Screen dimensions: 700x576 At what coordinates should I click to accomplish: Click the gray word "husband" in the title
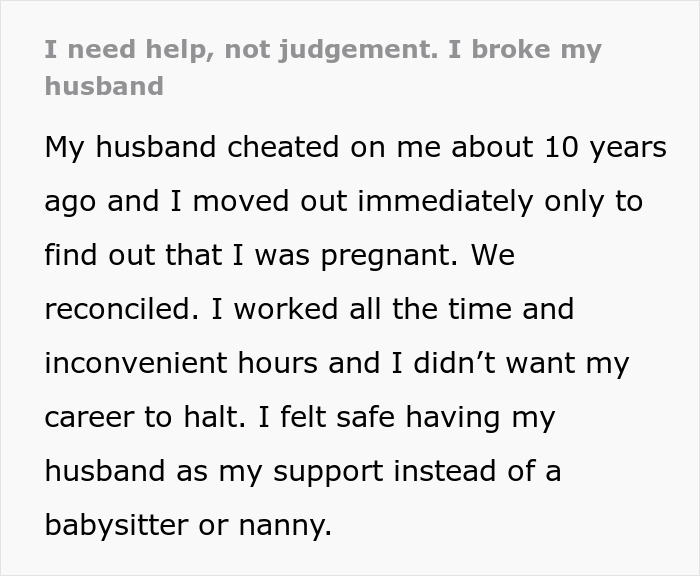coord(104,85)
